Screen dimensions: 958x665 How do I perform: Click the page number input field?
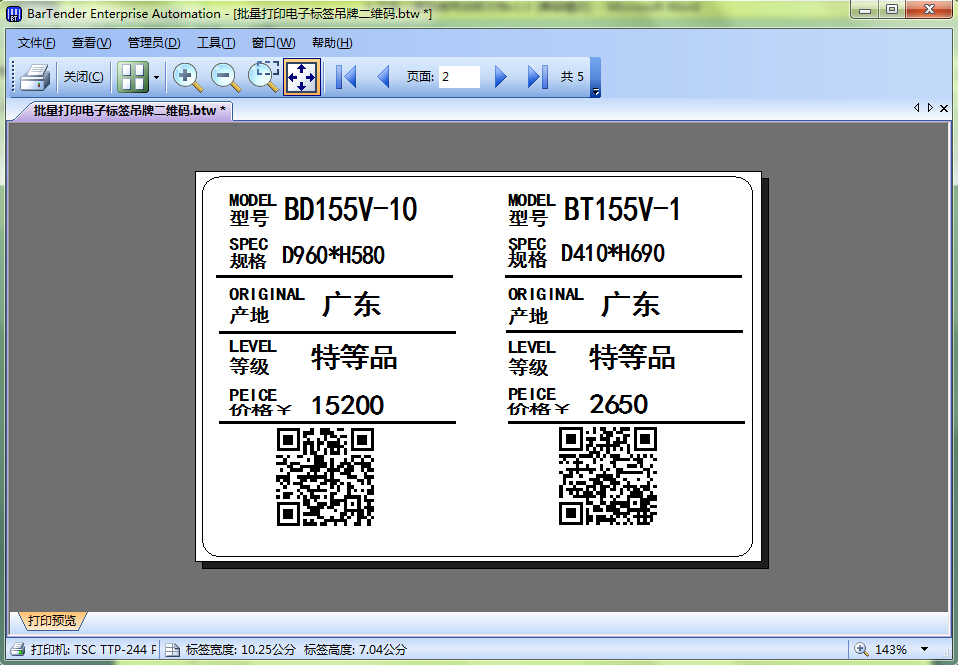point(459,77)
